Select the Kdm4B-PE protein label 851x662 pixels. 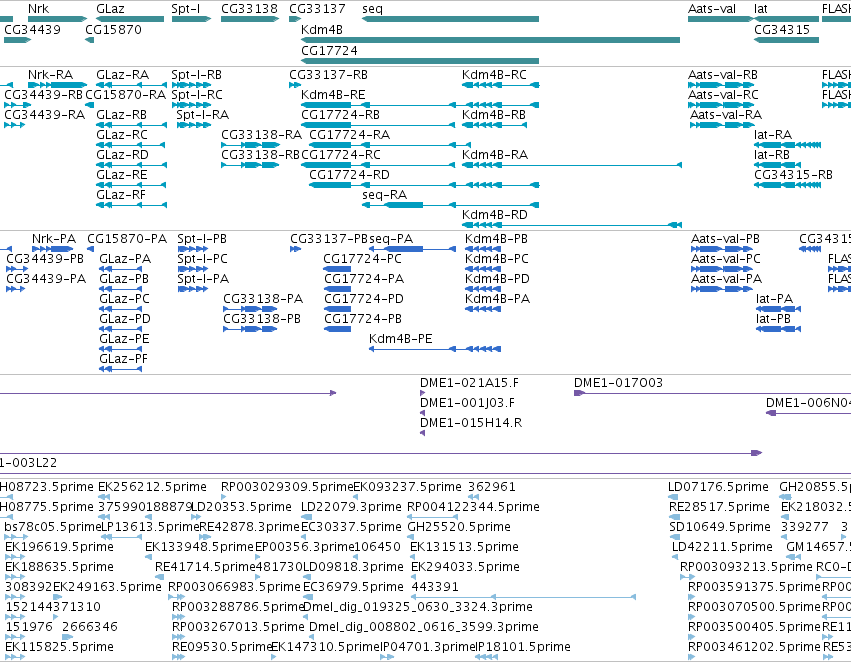coord(401,339)
